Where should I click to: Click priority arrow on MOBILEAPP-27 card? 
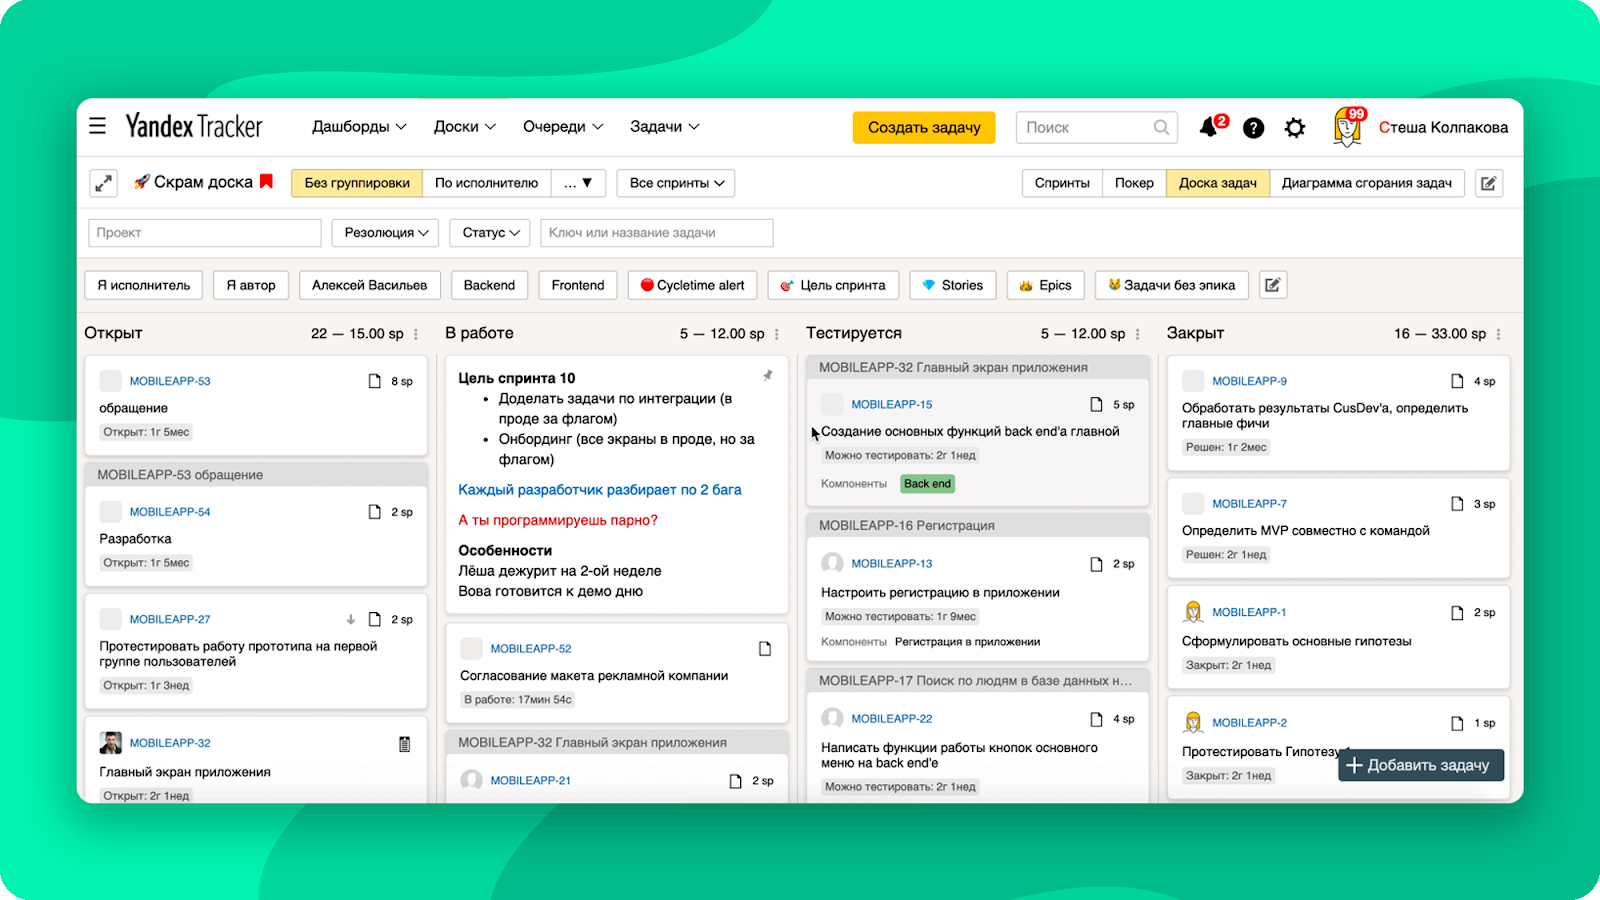tap(350, 619)
